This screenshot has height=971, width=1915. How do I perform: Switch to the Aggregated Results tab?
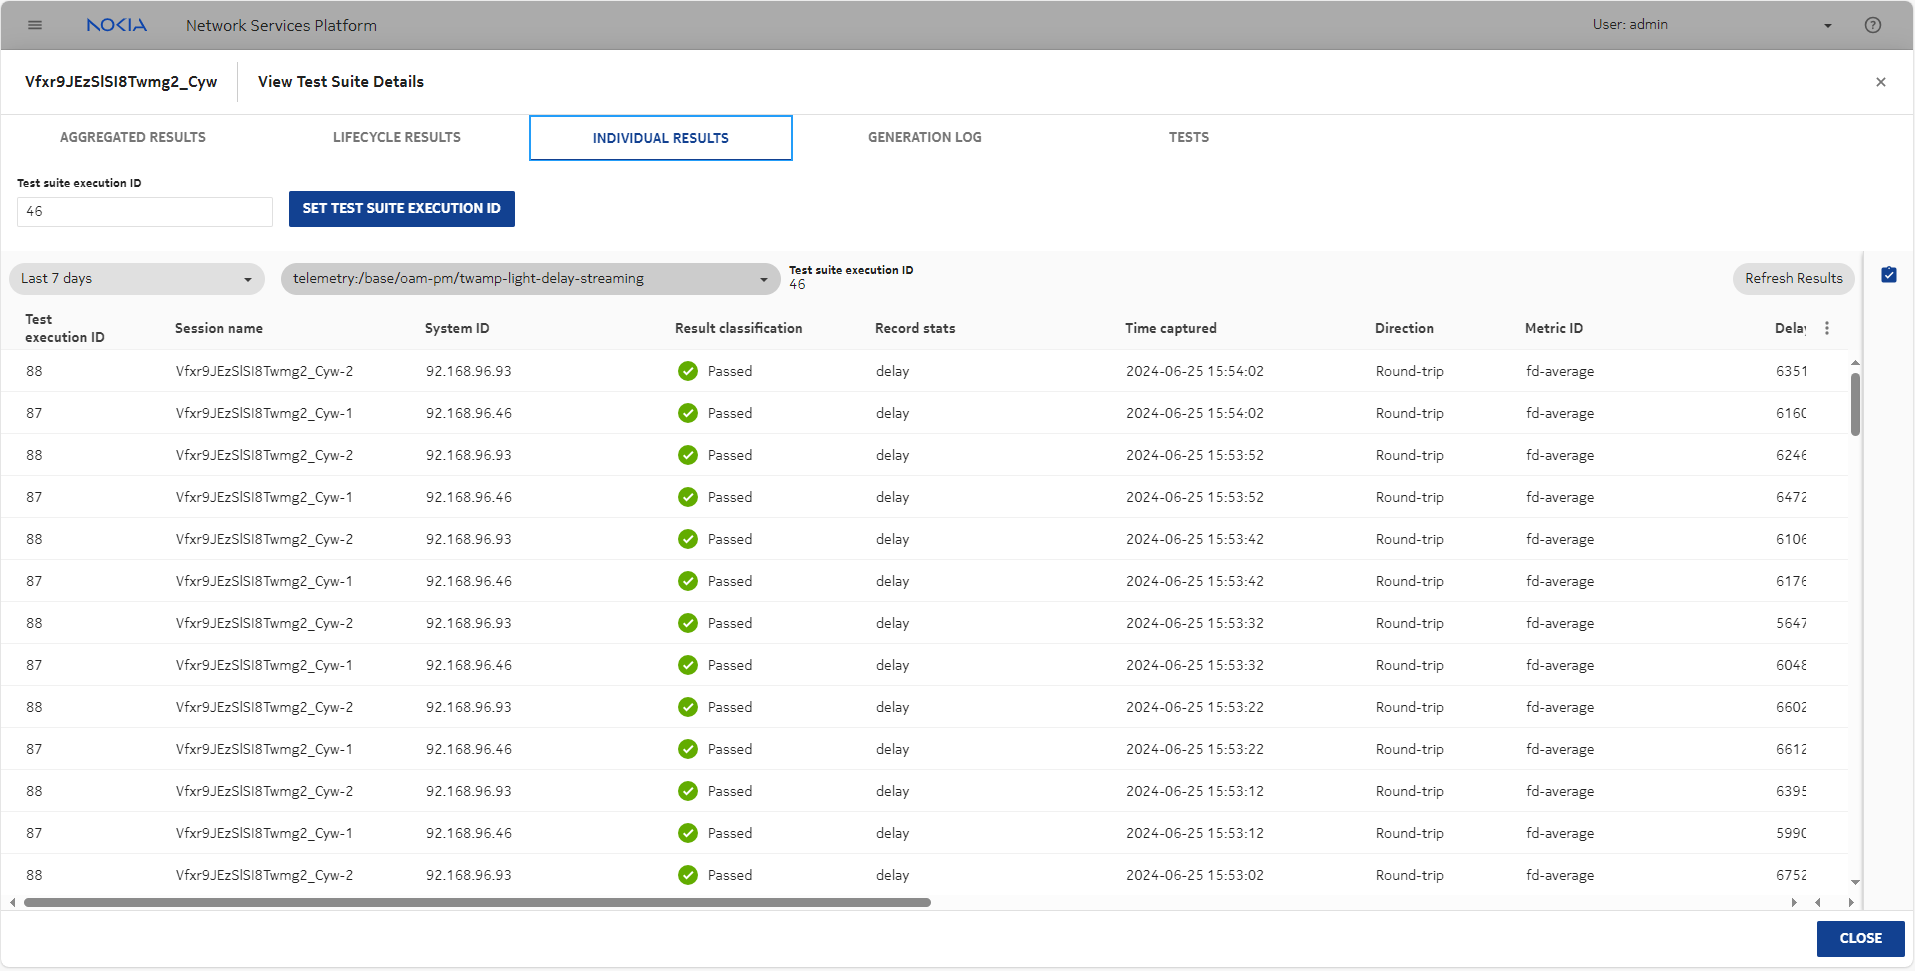tap(133, 137)
